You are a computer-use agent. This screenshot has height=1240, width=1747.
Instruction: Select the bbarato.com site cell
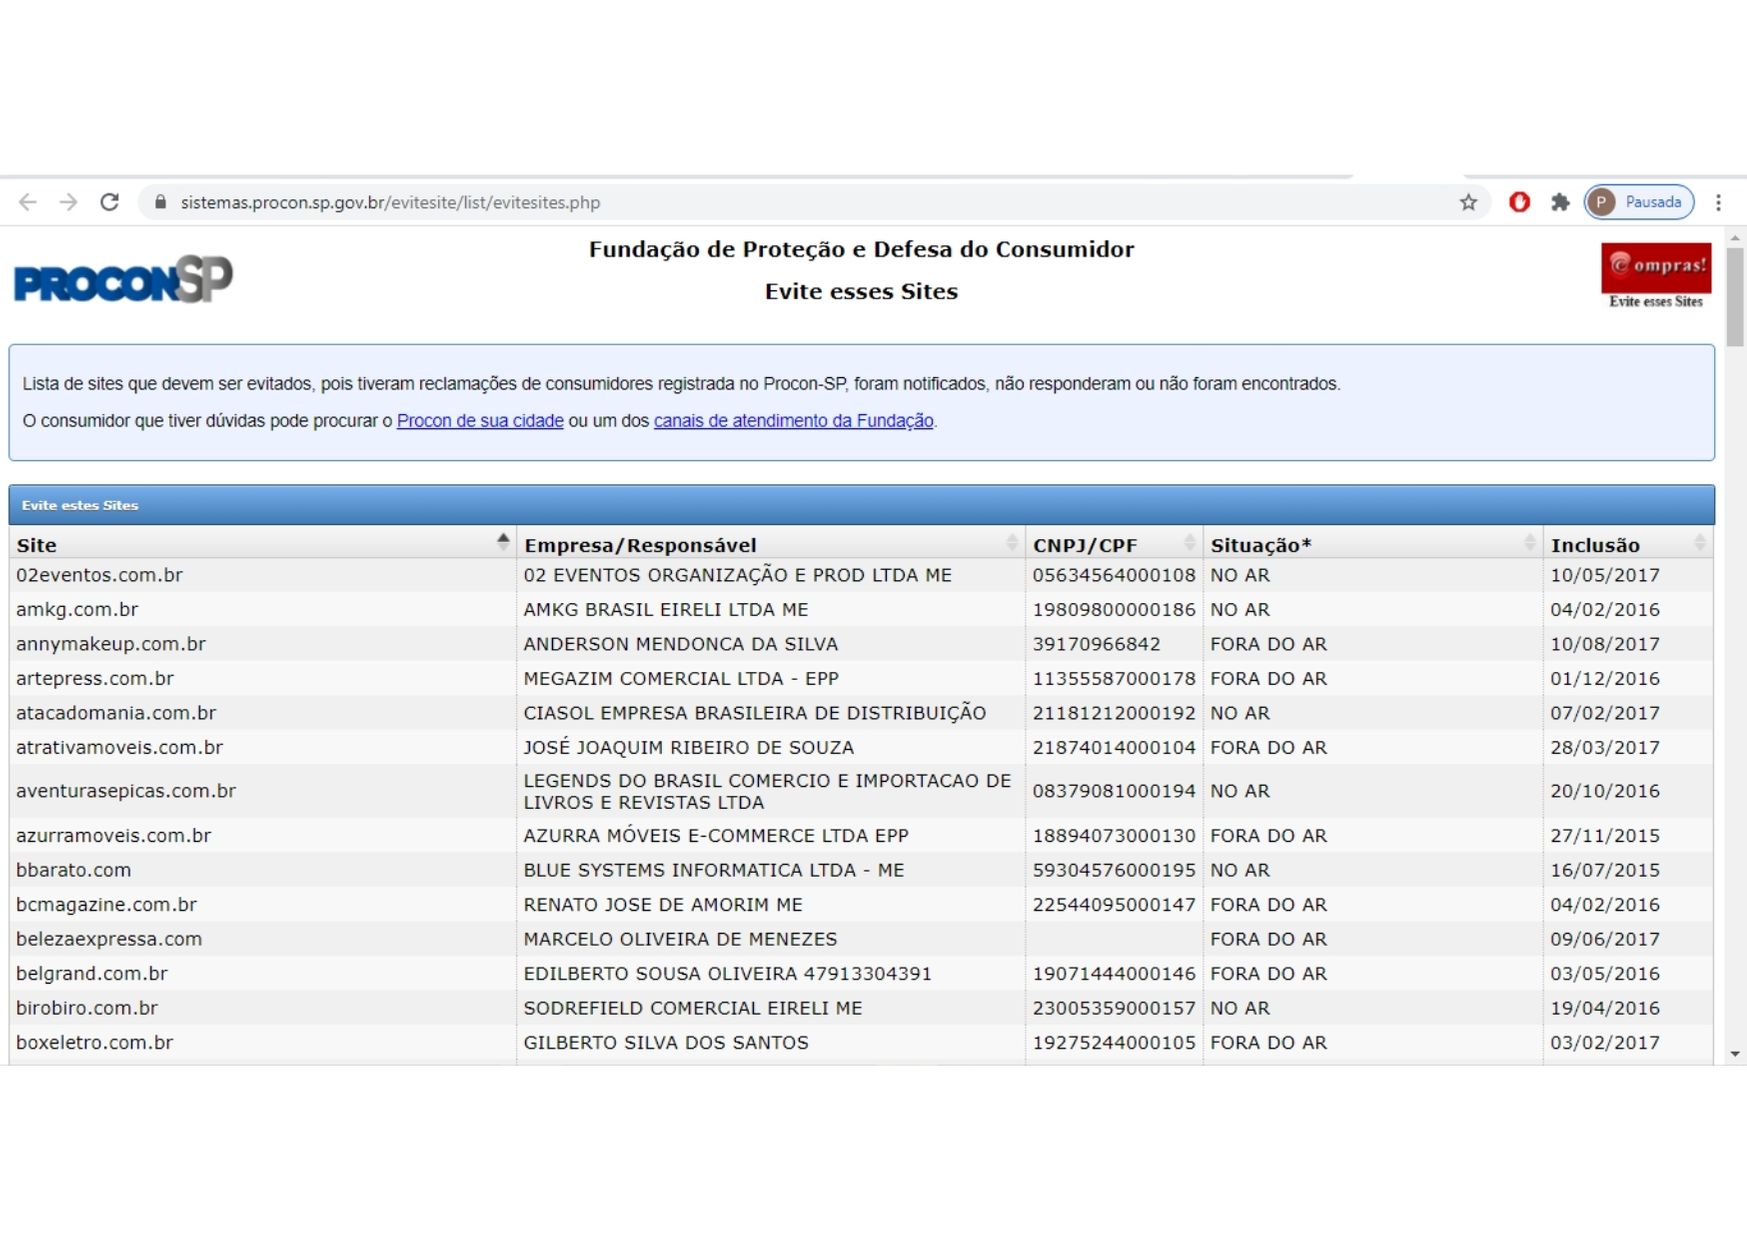262,870
